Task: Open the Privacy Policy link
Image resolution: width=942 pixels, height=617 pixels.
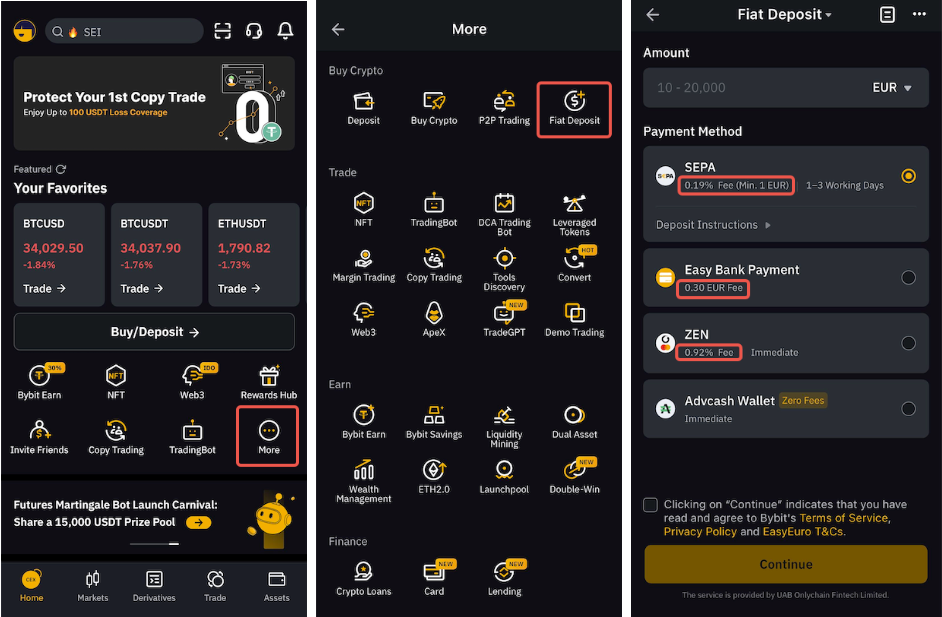Action: point(700,532)
